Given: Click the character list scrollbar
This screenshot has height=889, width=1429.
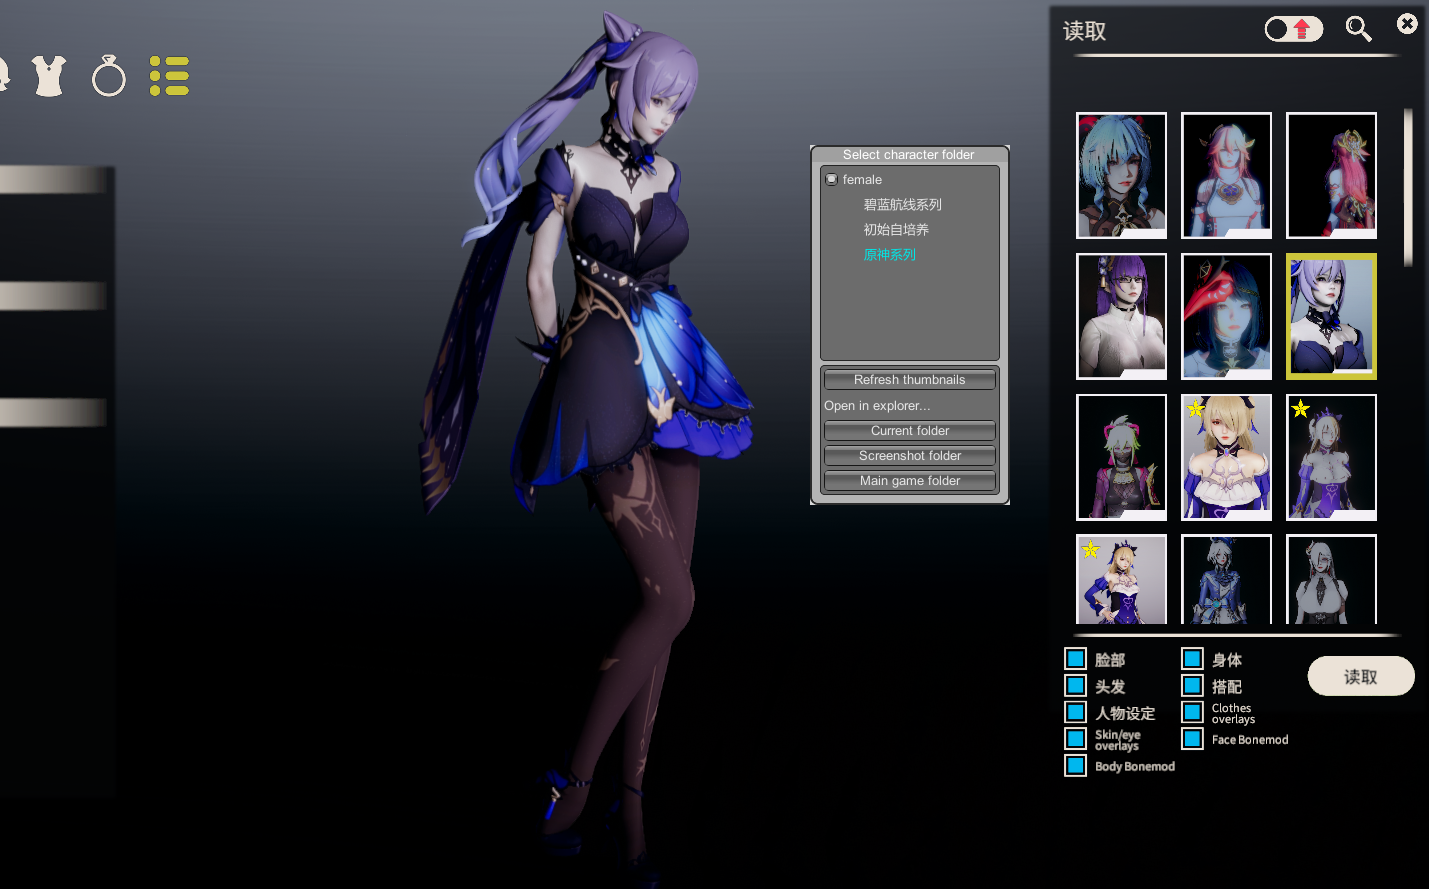Looking at the screenshot, I should point(1408,187).
